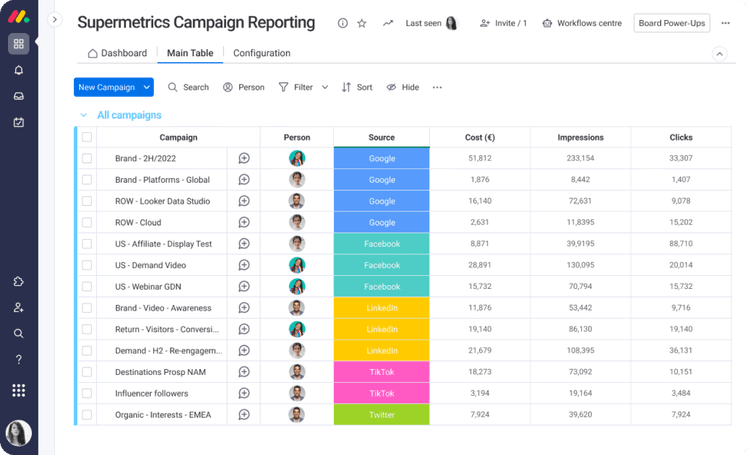Click All campaigns group title

[x=129, y=115]
